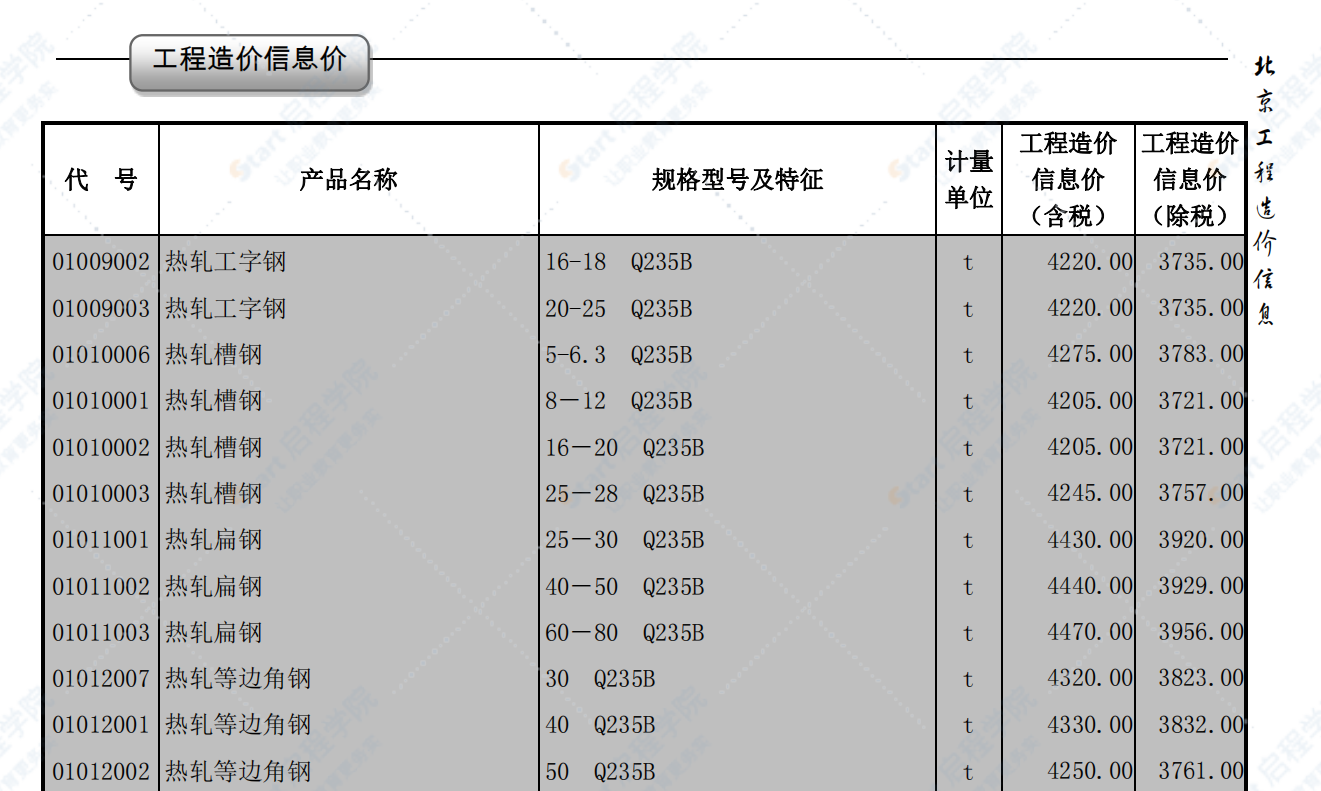This screenshot has height=791, width=1321.
Task: Click price 4220.00 in row 01009003
Action: (x=1090, y=309)
